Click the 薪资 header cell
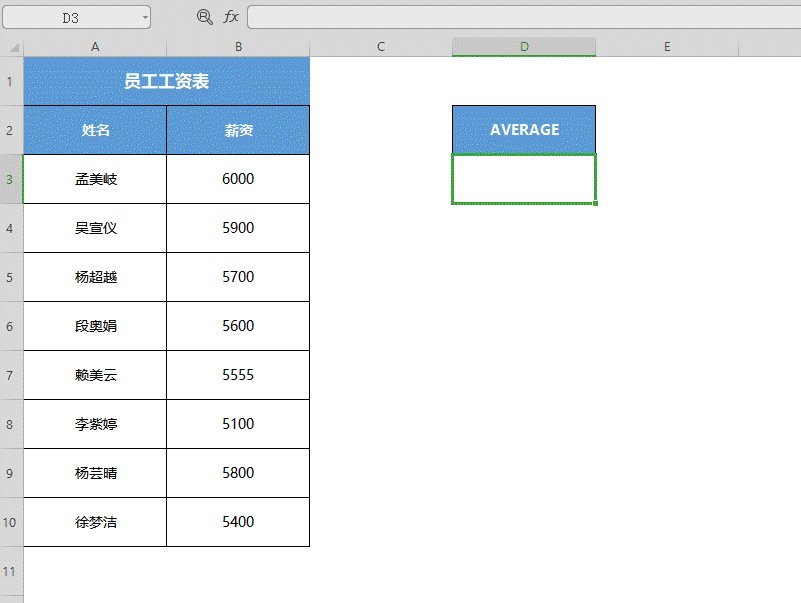Viewport: 801px width, 603px height. point(238,130)
